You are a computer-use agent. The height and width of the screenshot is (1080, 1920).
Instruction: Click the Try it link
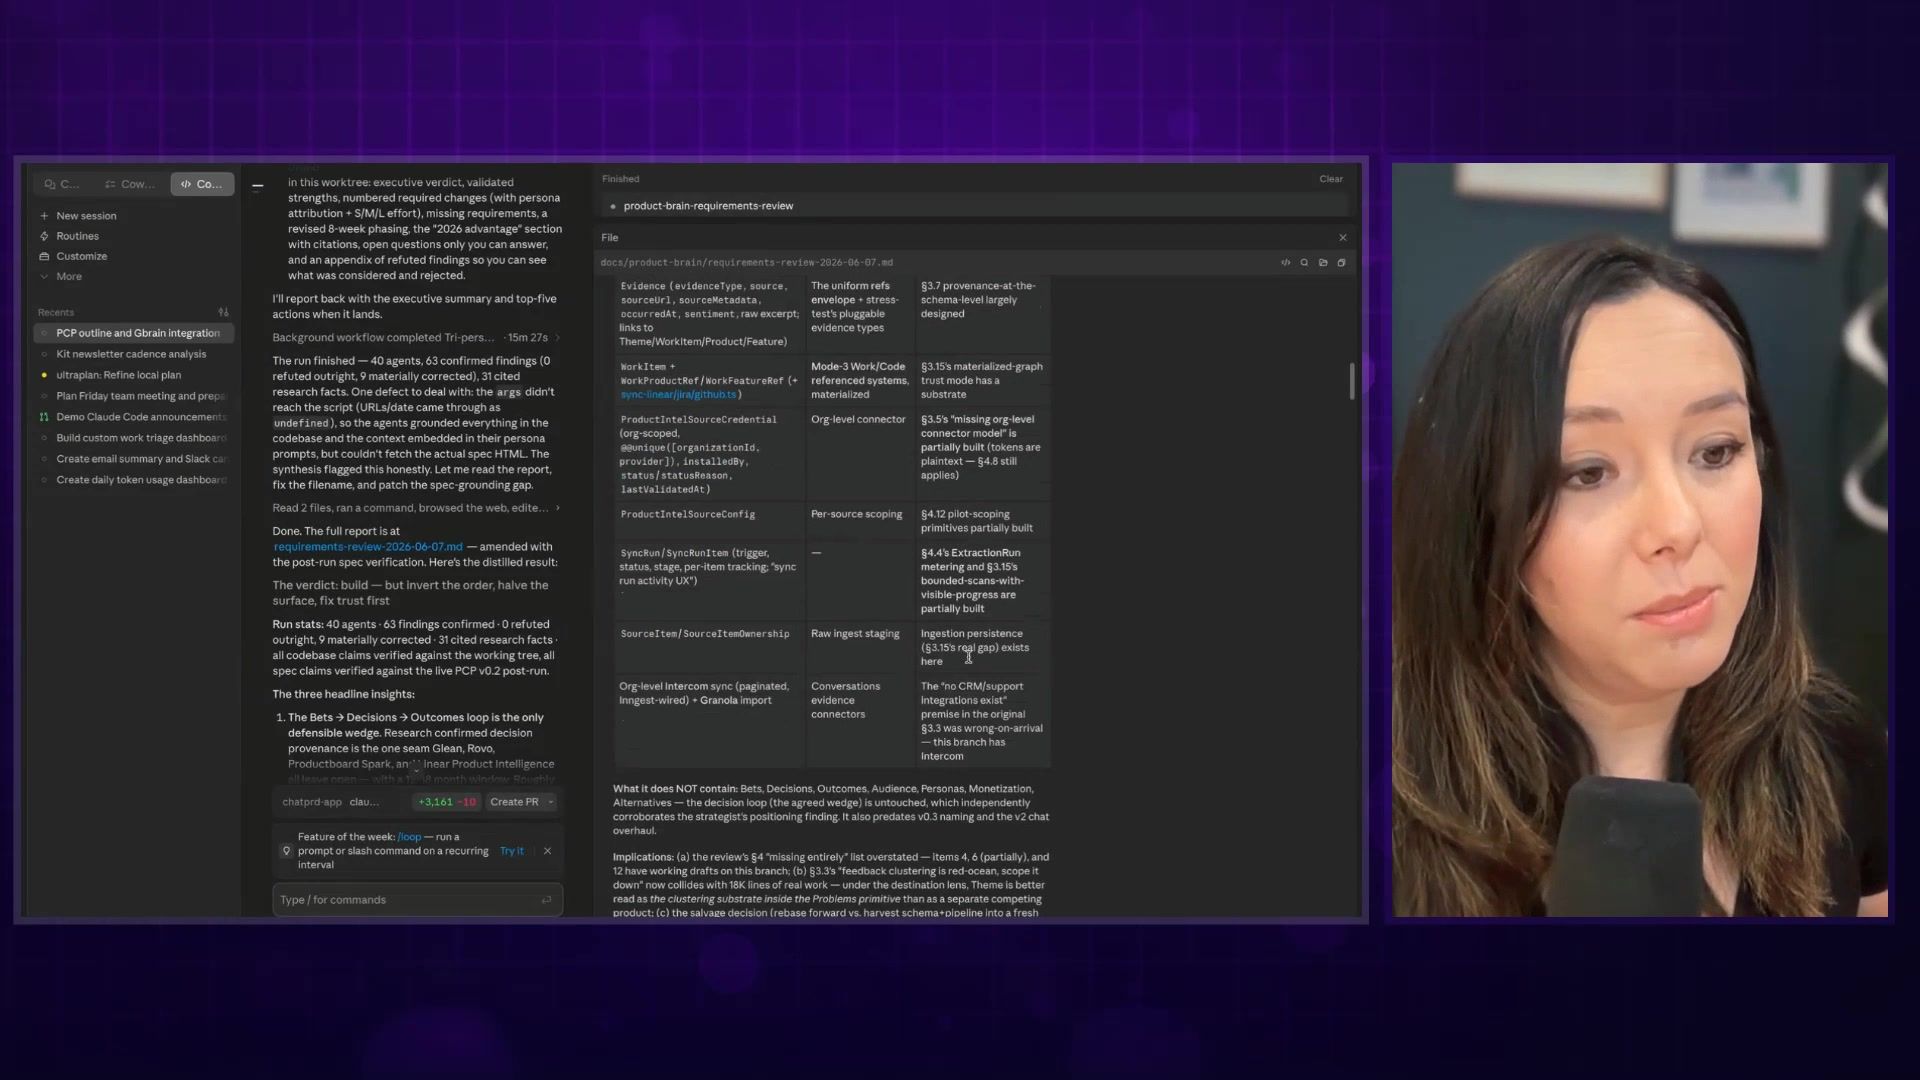512,851
